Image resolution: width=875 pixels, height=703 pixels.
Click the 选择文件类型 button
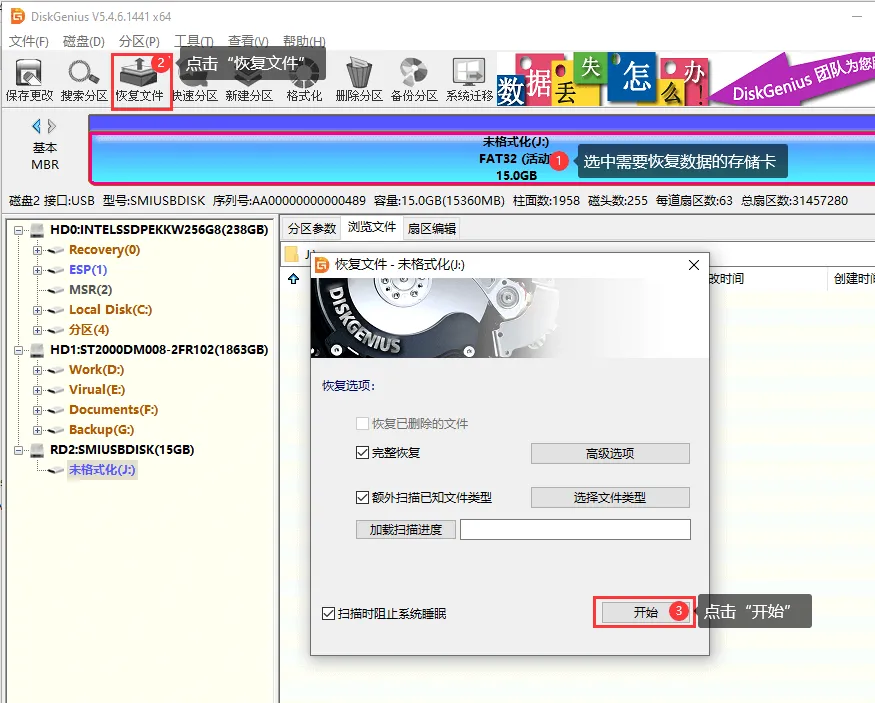tap(610, 497)
